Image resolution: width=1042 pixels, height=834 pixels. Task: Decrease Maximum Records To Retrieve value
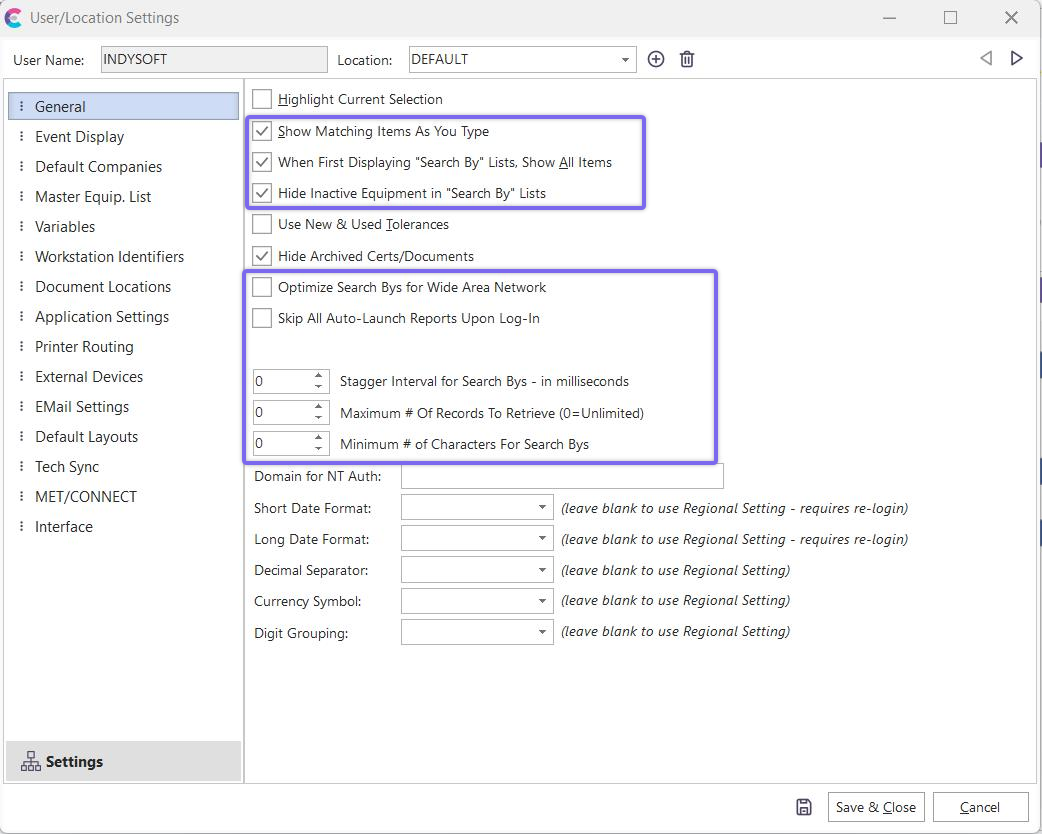pyautogui.click(x=319, y=418)
